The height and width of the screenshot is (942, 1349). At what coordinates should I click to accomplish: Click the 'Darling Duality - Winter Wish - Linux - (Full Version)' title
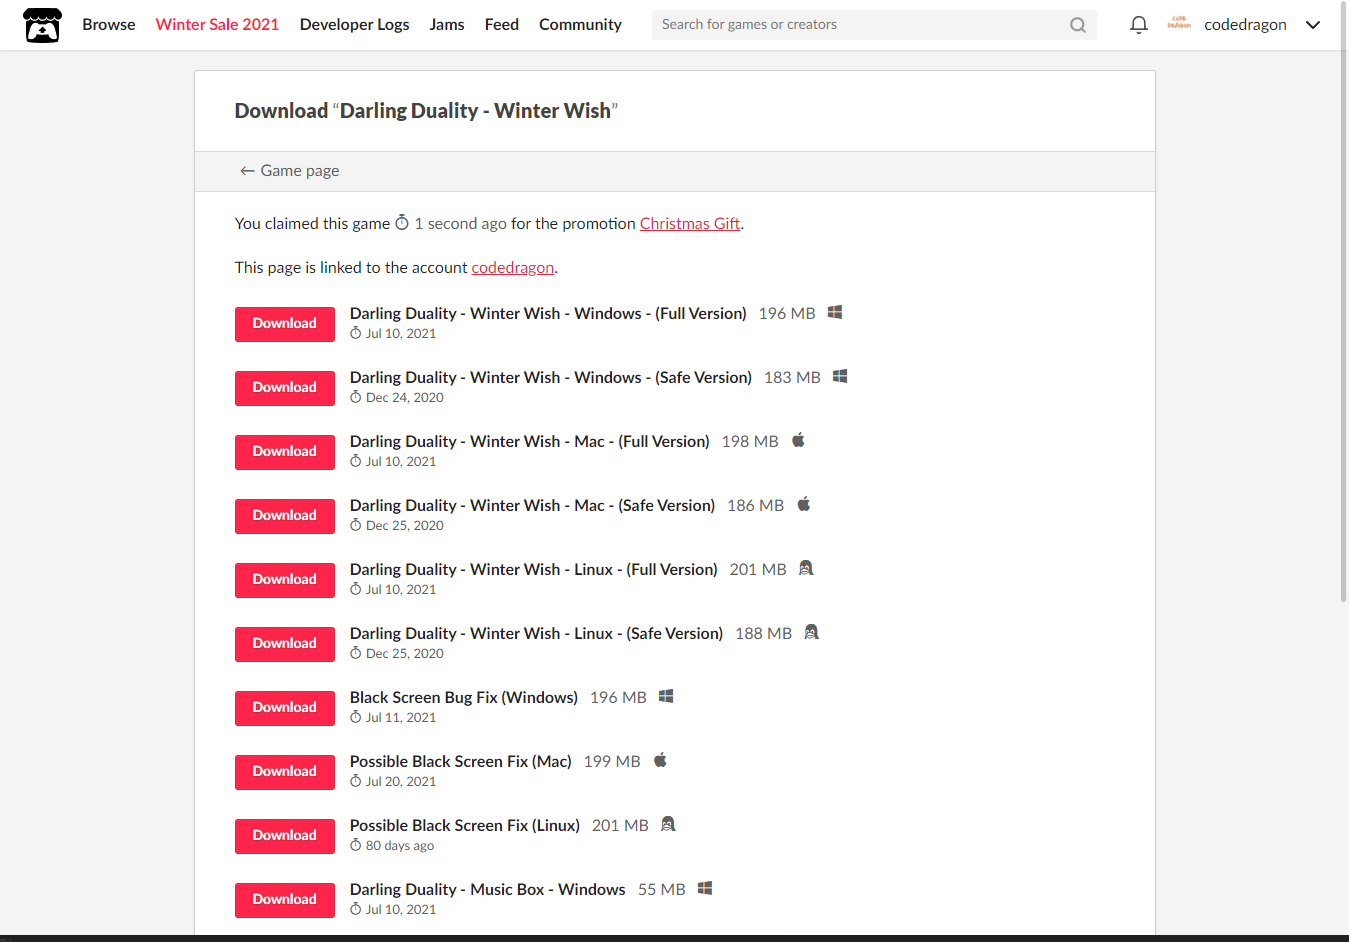[534, 569]
